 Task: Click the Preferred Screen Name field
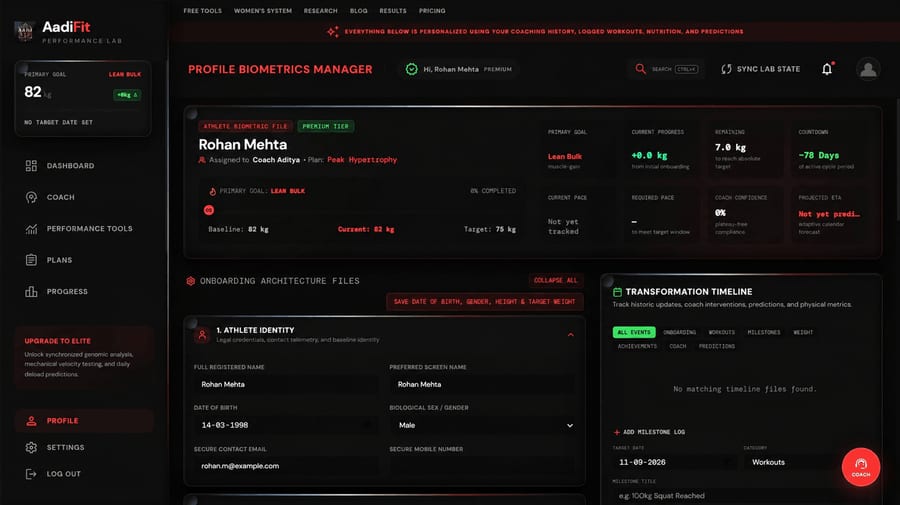click(483, 384)
